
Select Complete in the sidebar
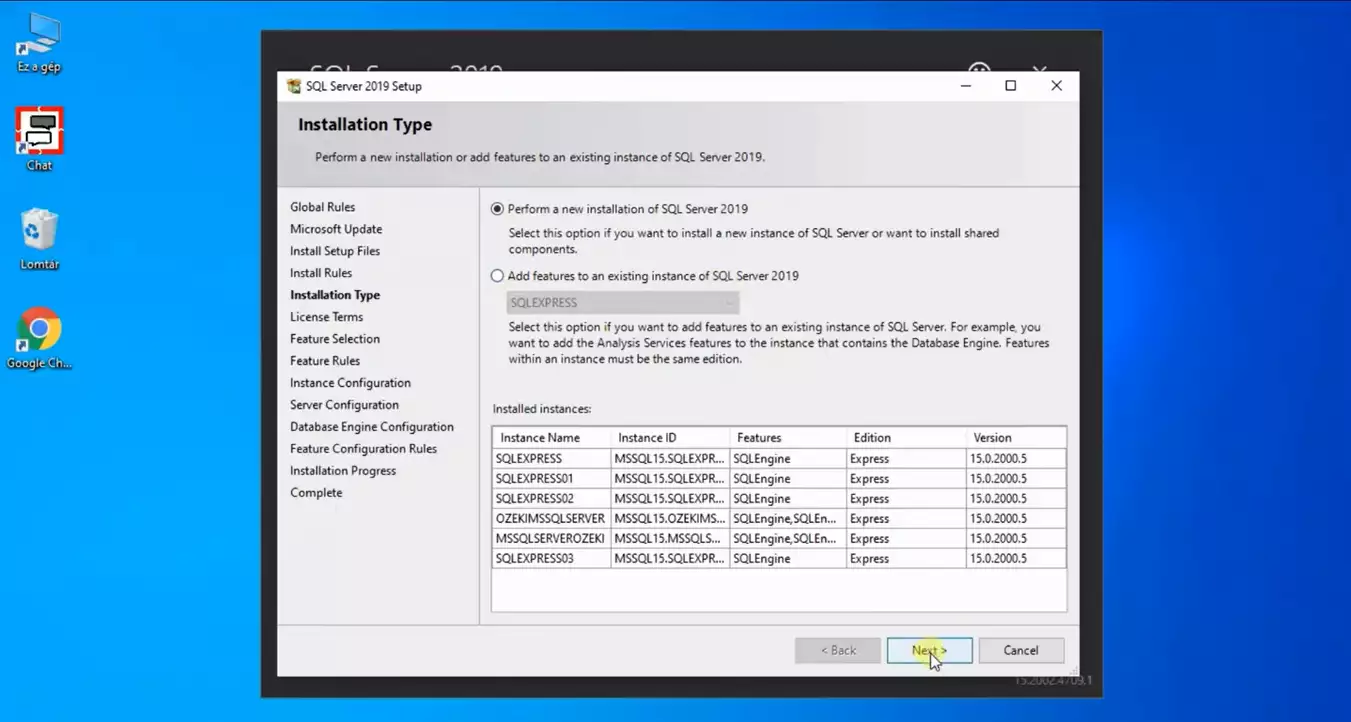(316, 493)
